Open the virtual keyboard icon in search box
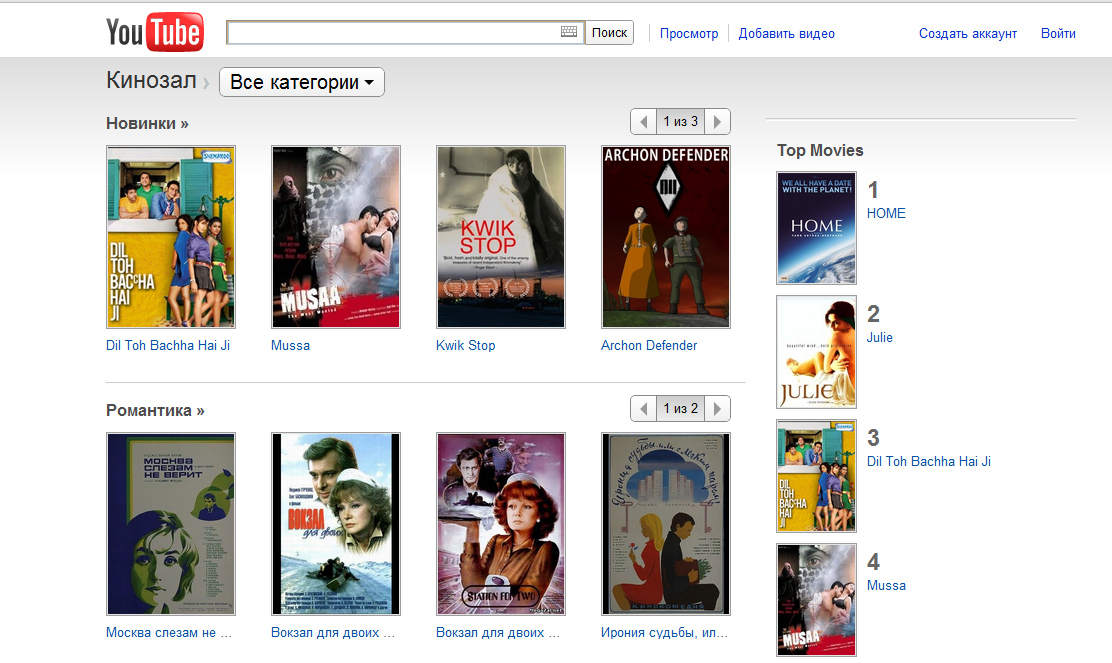1112x663 pixels. [x=569, y=32]
